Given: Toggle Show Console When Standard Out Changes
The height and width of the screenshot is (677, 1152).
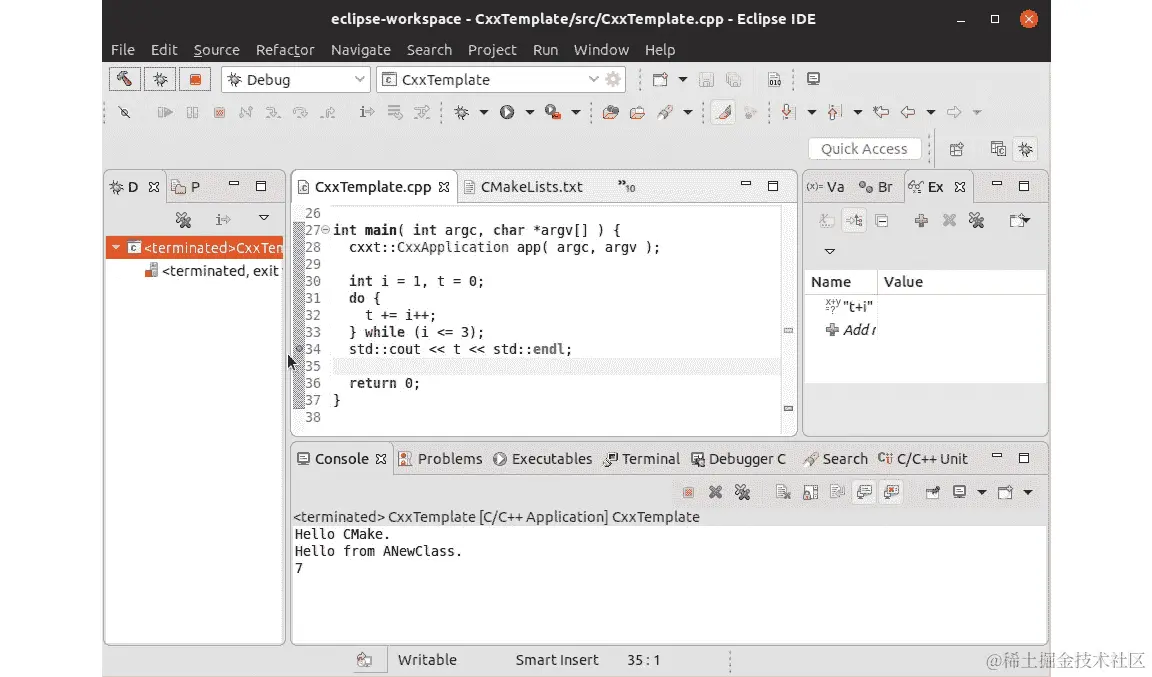Looking at the screenshot, I should point(865,492).
